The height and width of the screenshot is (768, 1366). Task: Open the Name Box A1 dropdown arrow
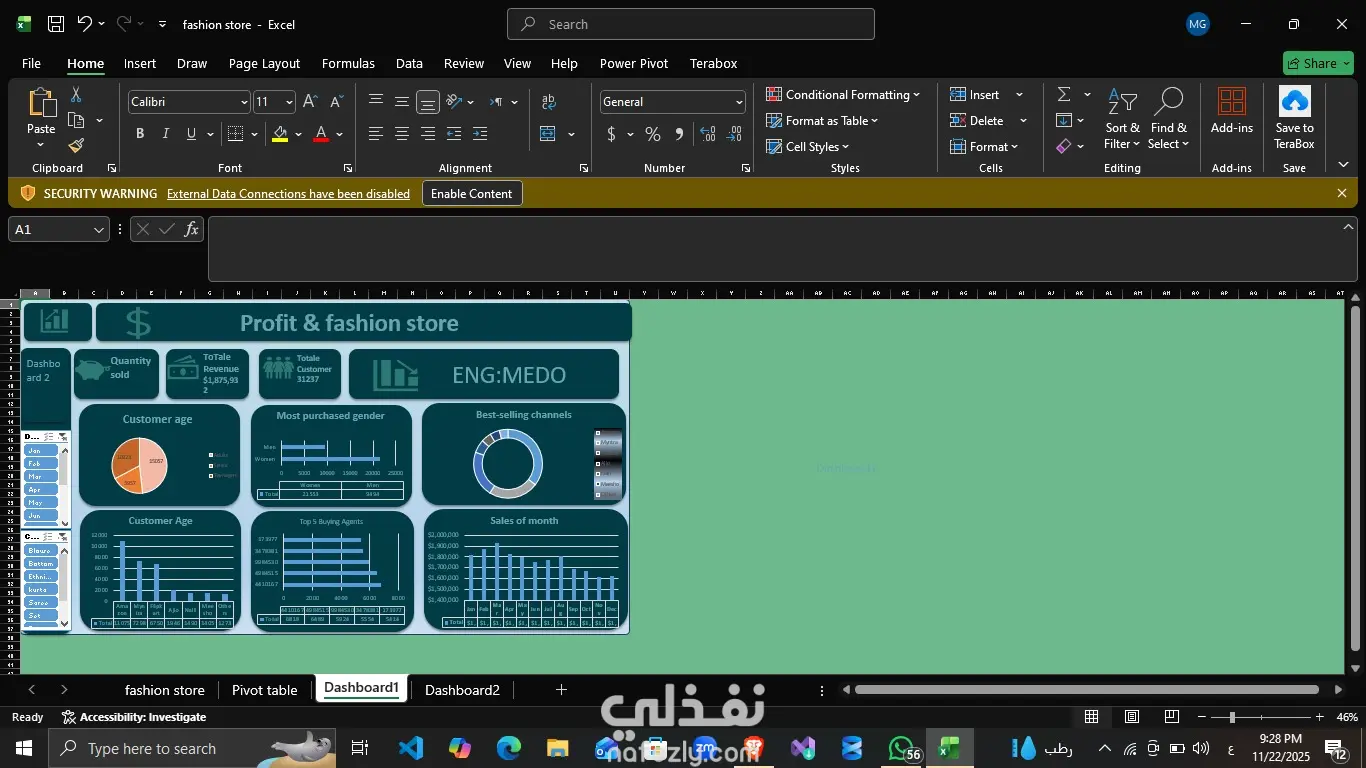click(x=99, y=230)
